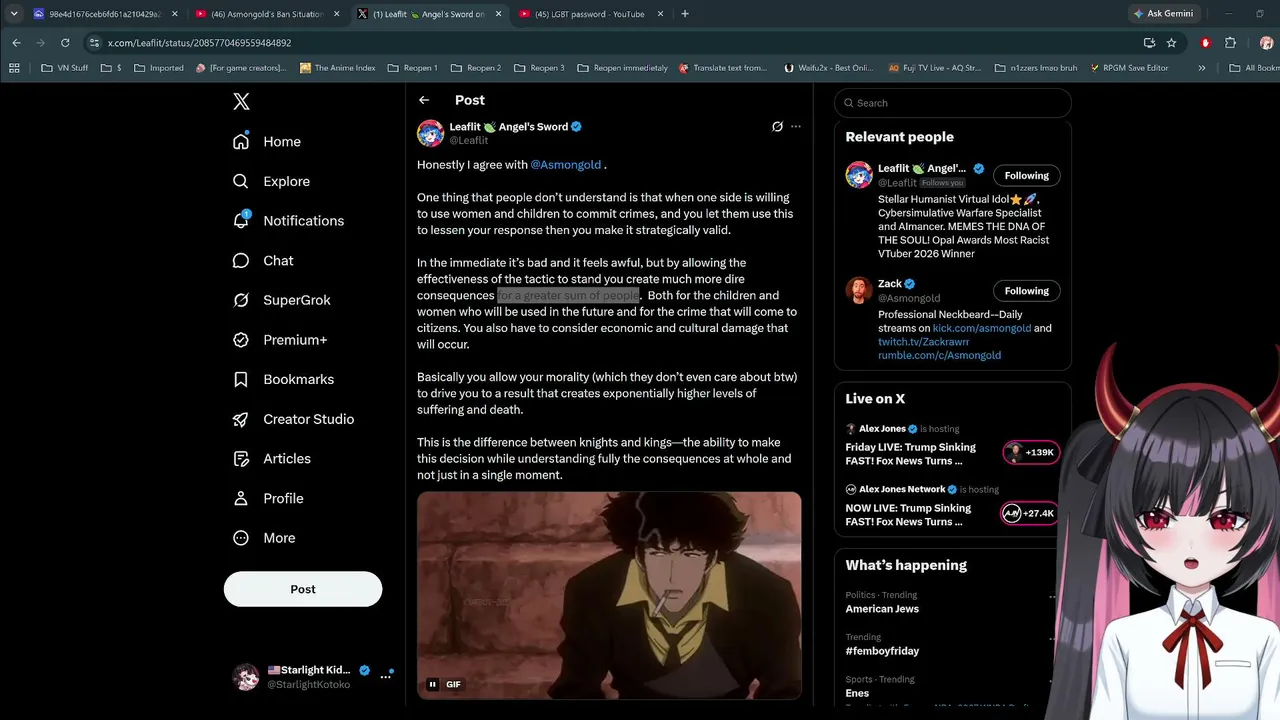Toggle Following for Zack
This screenshot has width=1280, height=720.
click(x=1027, y=291)
